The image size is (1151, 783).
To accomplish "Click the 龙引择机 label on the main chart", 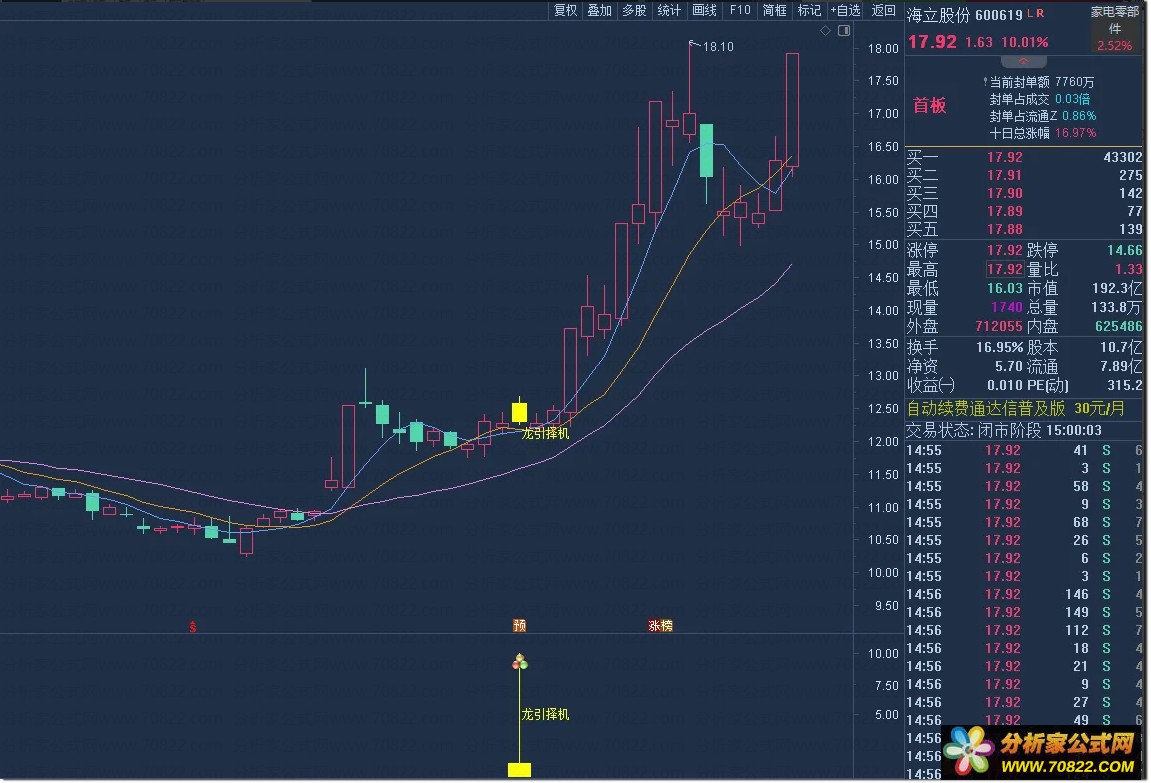I will [545, 433].
